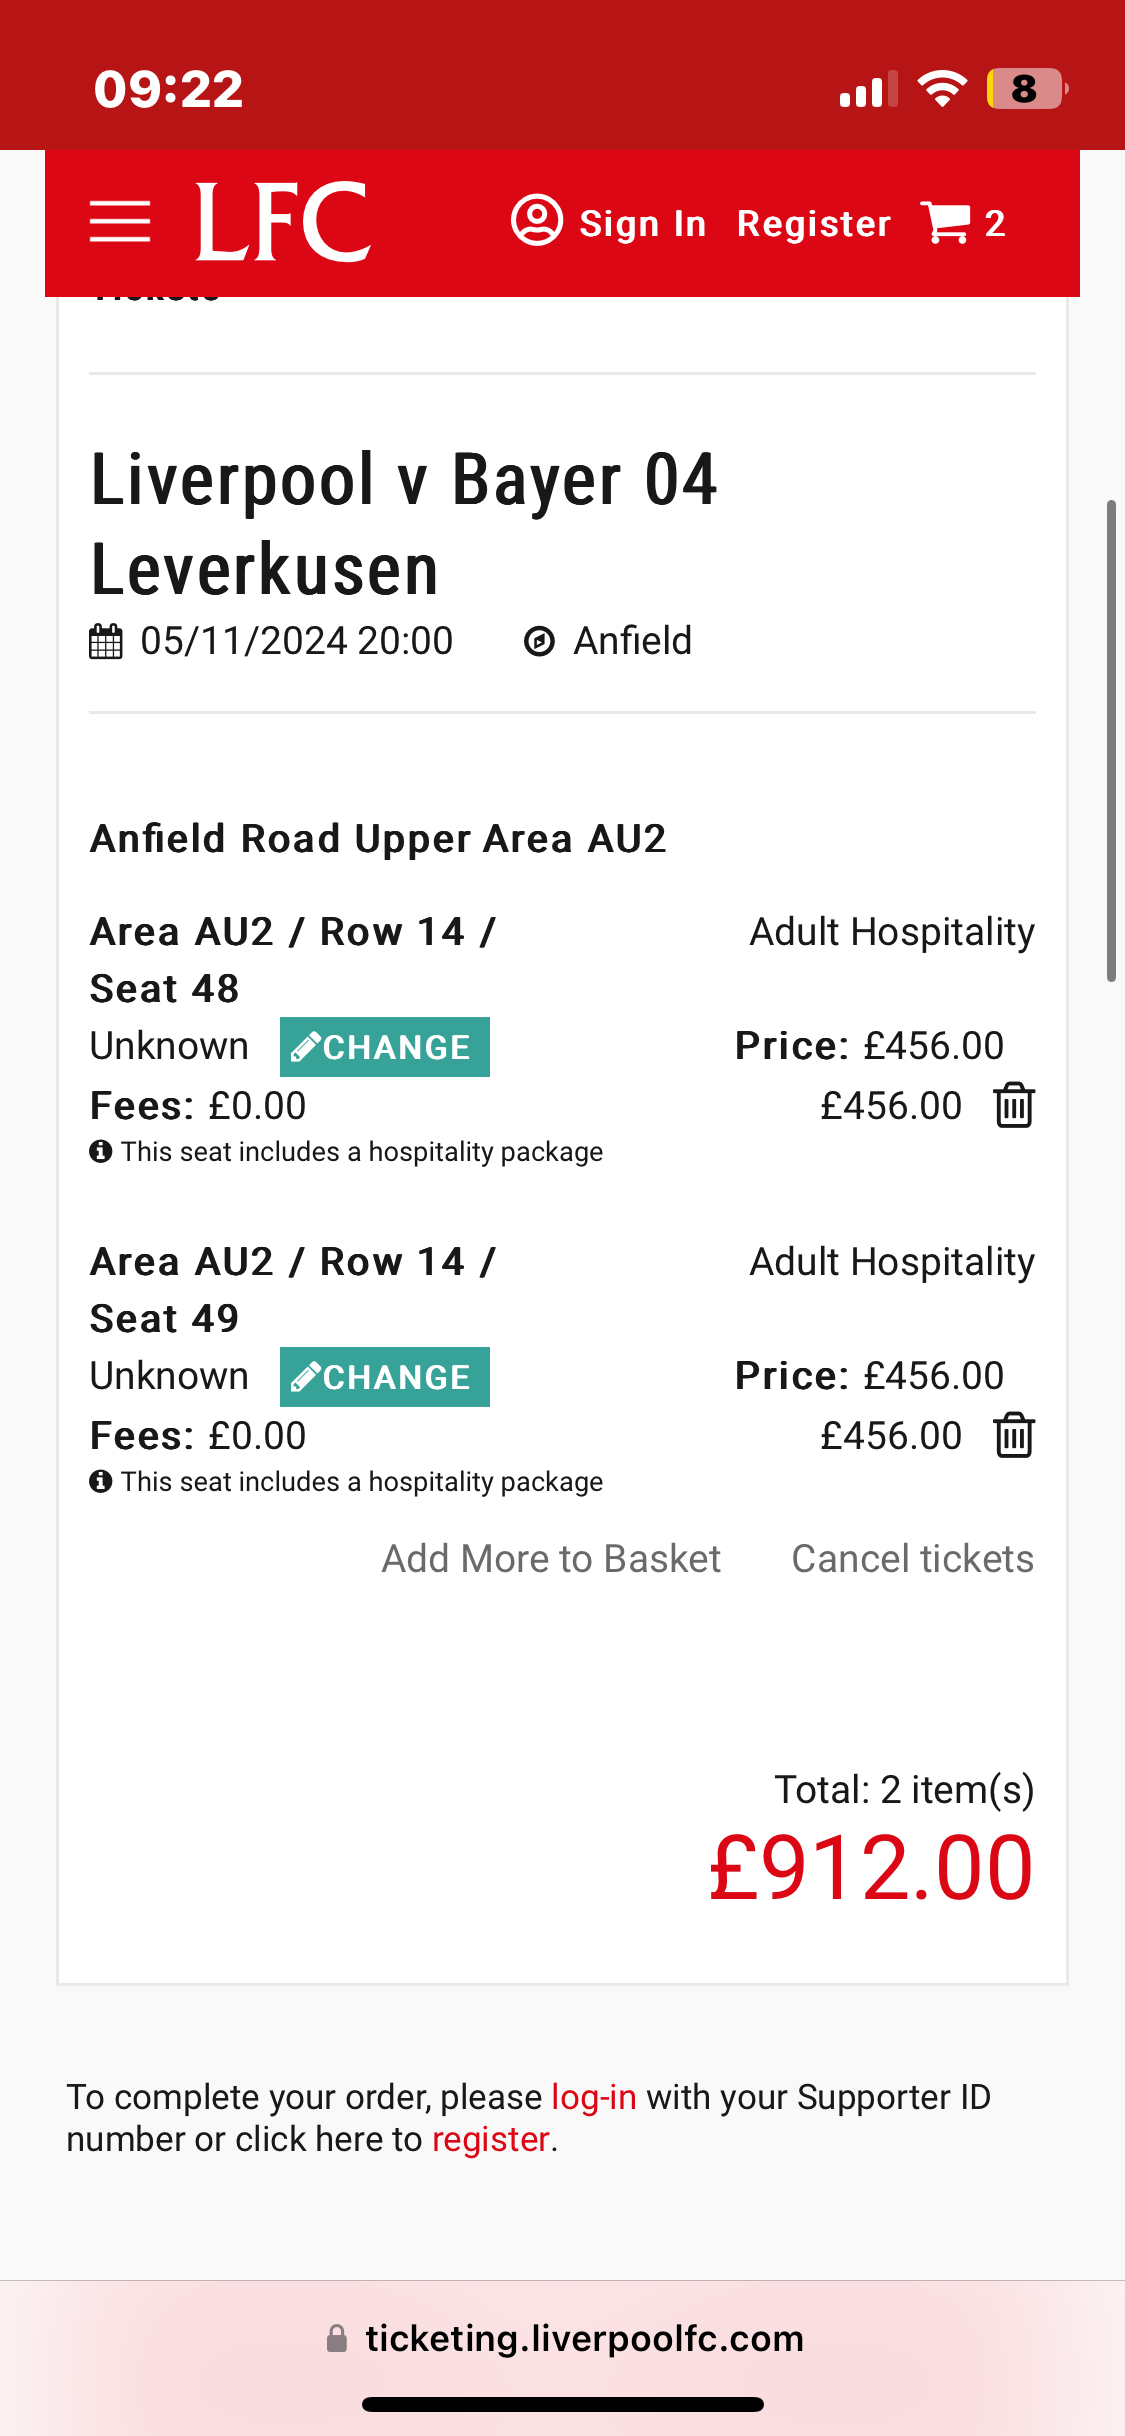Open the hamburger navigation menu
The width and height of the screenshot is (1125, 2436).
(120, 222)
